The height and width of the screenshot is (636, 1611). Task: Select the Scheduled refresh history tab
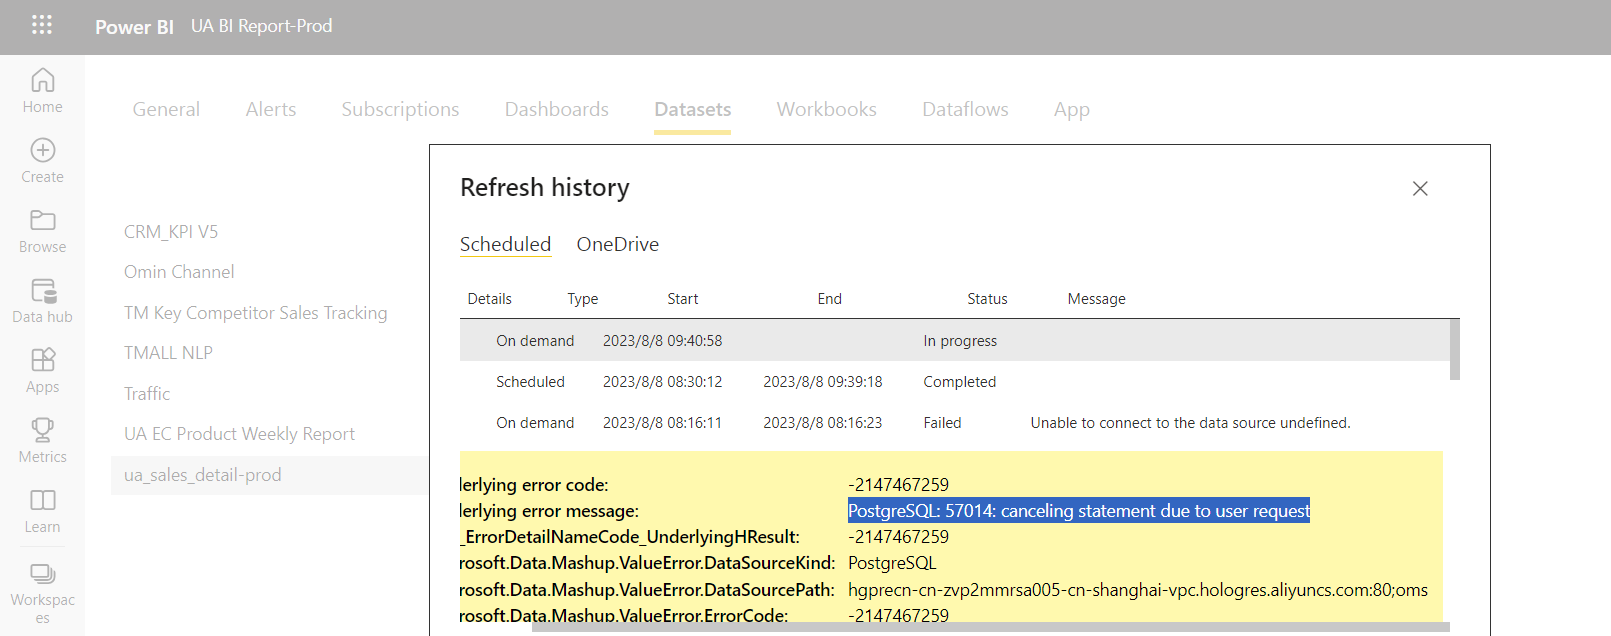pos(505,244)
